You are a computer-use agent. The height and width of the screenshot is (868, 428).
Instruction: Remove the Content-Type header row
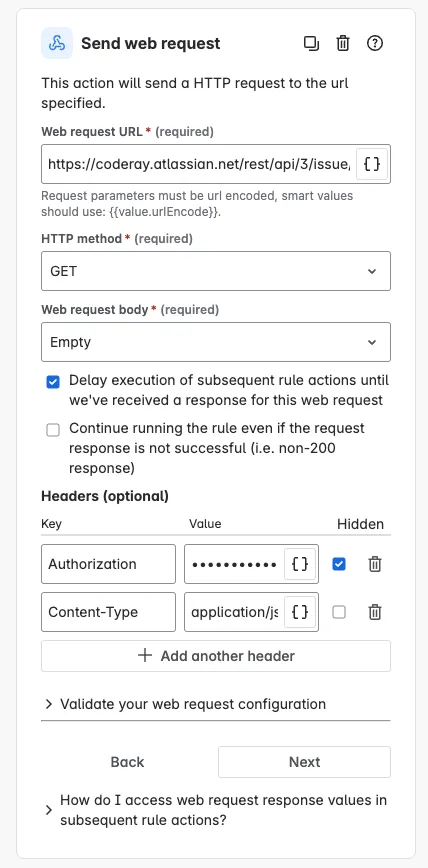pos(375,612)
